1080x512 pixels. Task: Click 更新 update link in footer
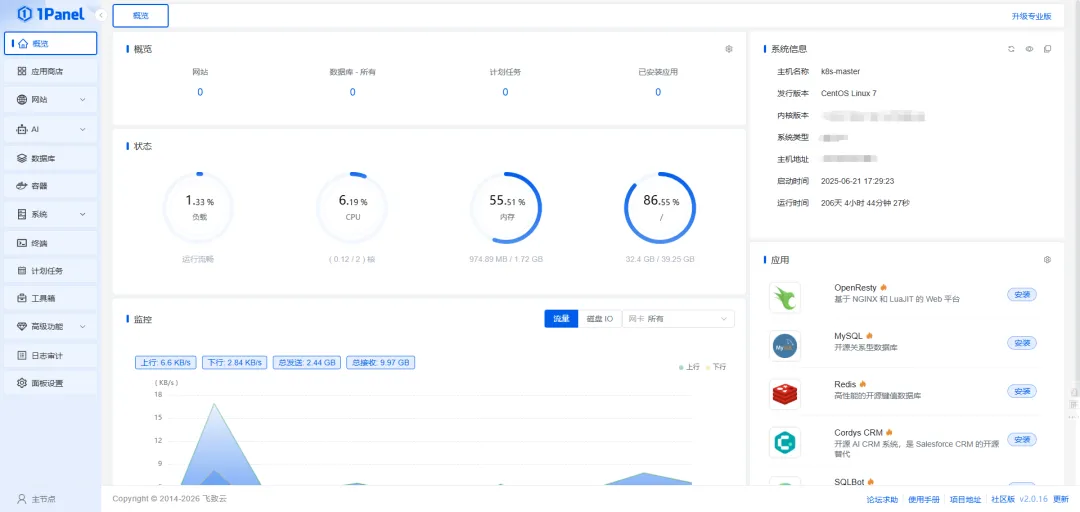(x=1061, y=500)
